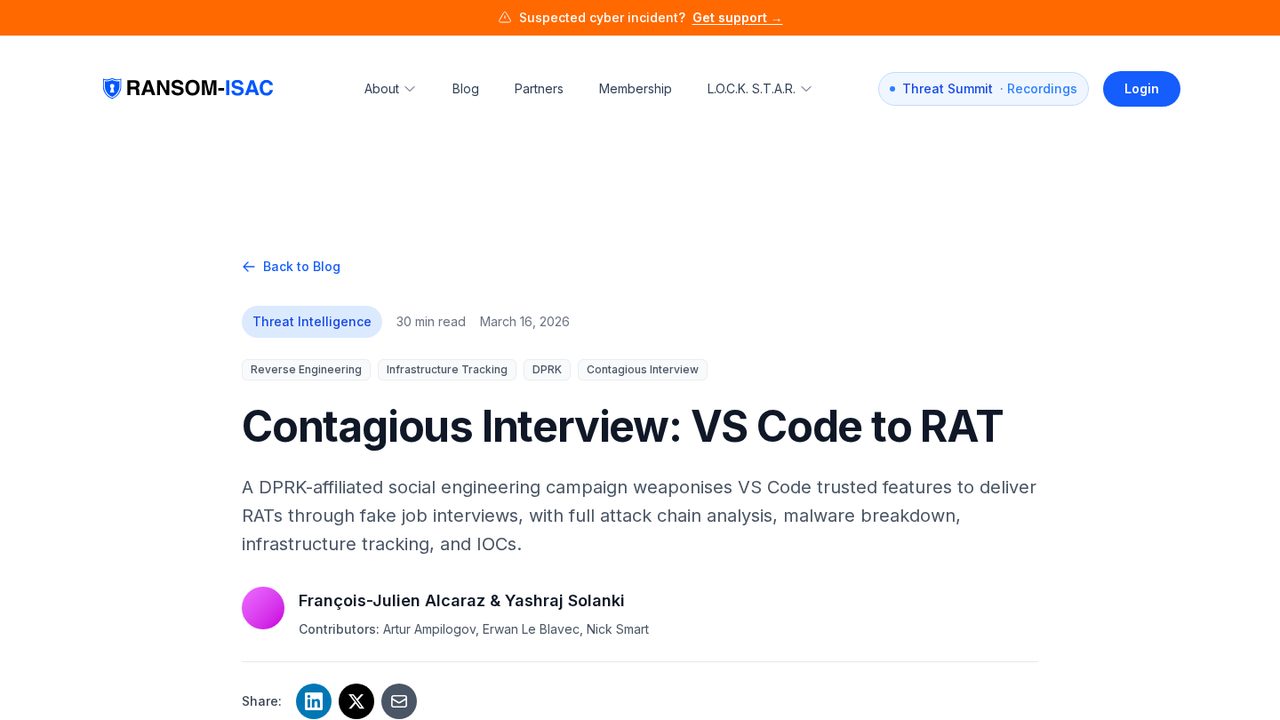Select the Reverse Engineering tag
Viewport: 1280px width, 720px height.
(306, 370)
